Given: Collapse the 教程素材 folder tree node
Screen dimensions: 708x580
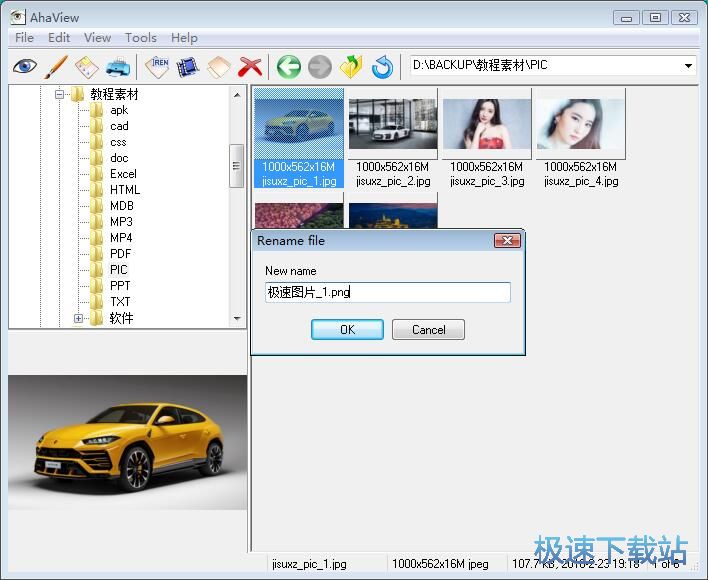Looking at the screenshot, I should [60, 94].
